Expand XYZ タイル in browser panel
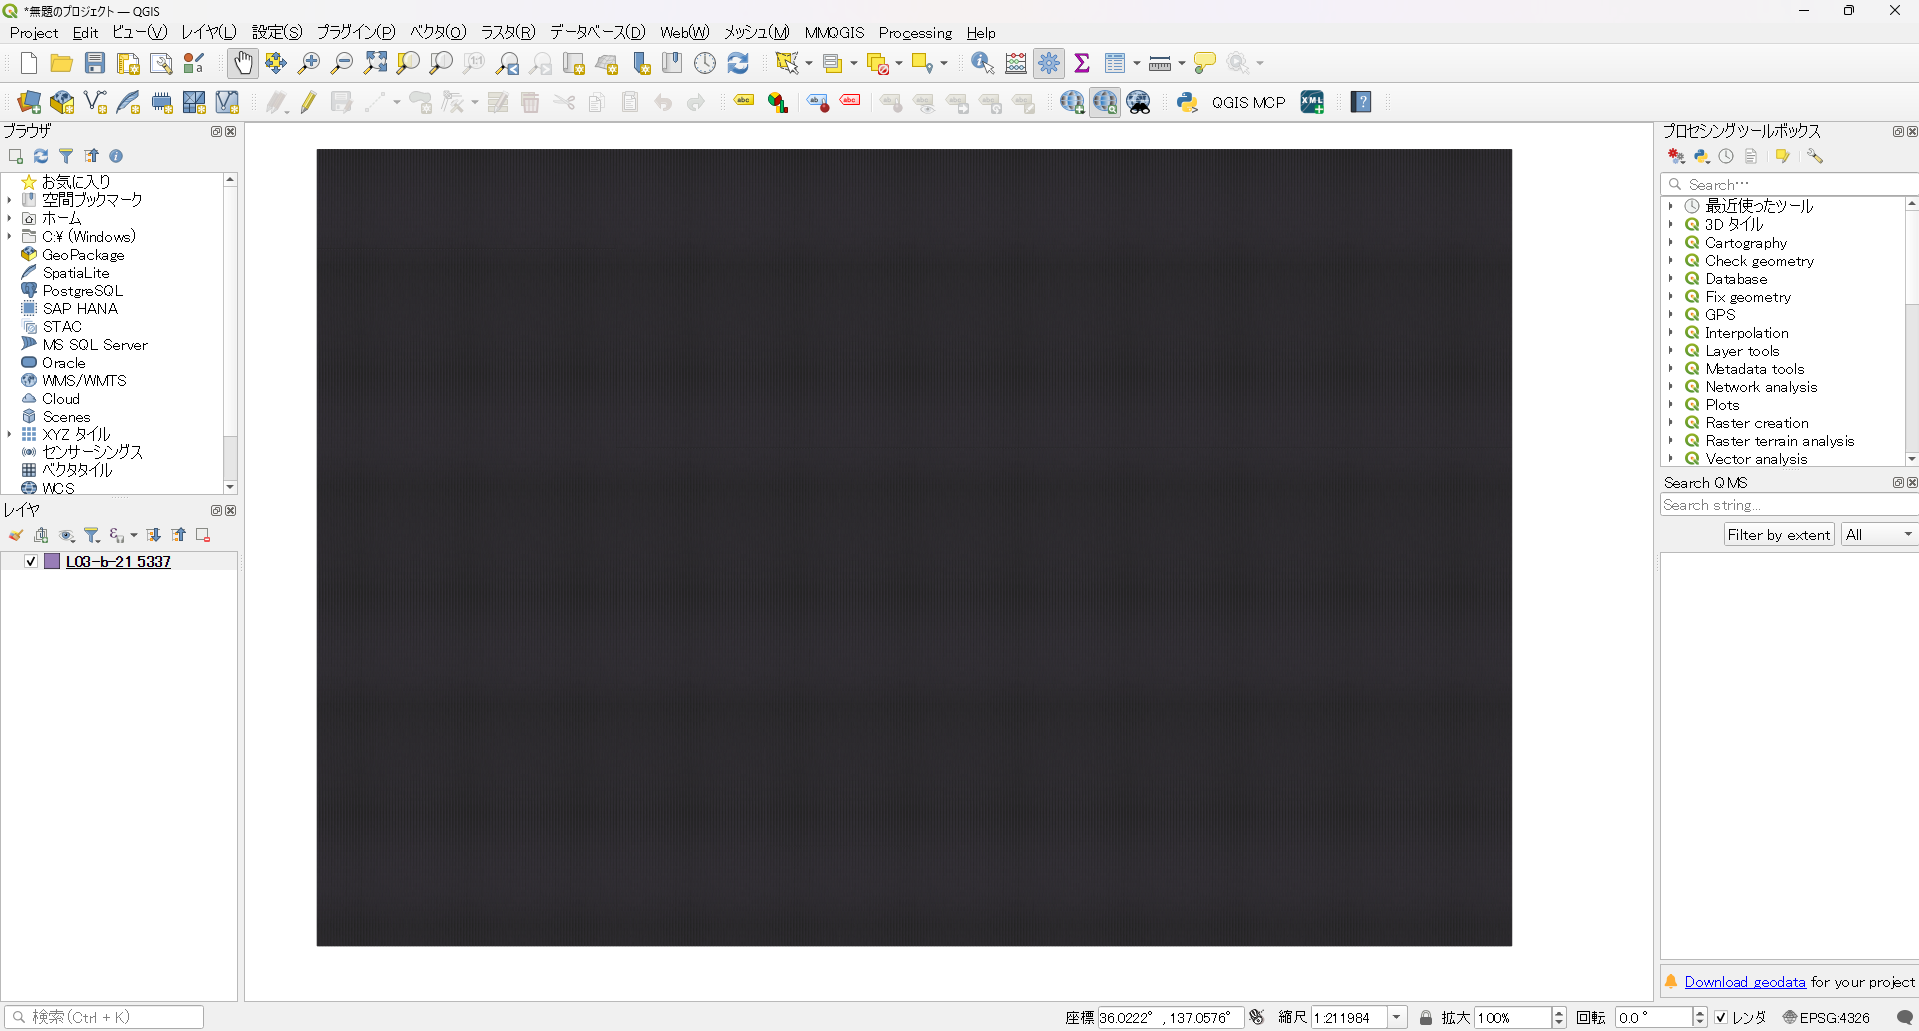Screen dimensions: 1919x1031 click(x=9, y=434)
